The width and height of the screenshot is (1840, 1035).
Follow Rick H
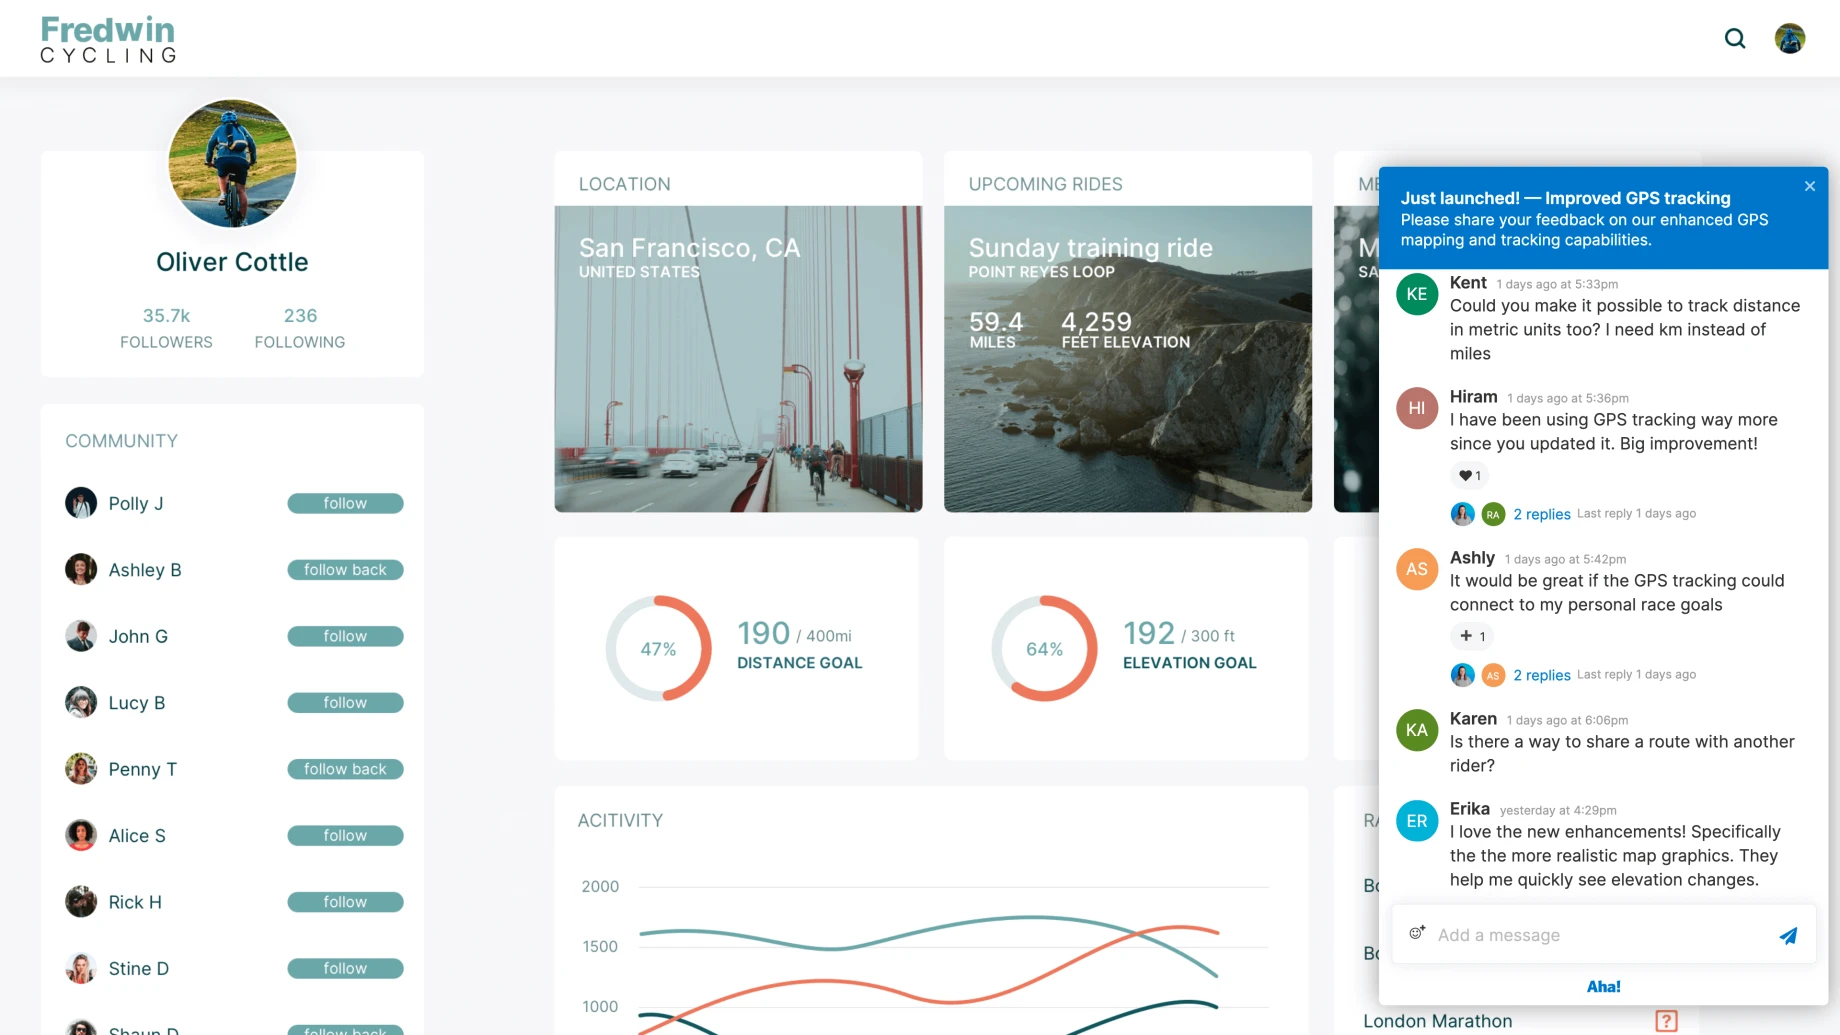pos(345,902)
